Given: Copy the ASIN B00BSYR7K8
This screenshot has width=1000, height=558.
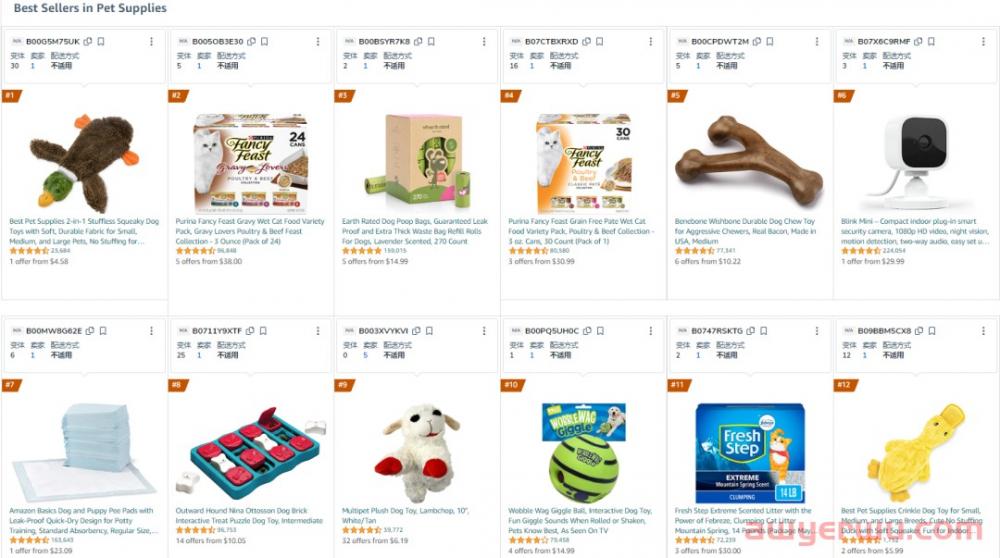Looking at the screenshot, I should pos(418,41).
